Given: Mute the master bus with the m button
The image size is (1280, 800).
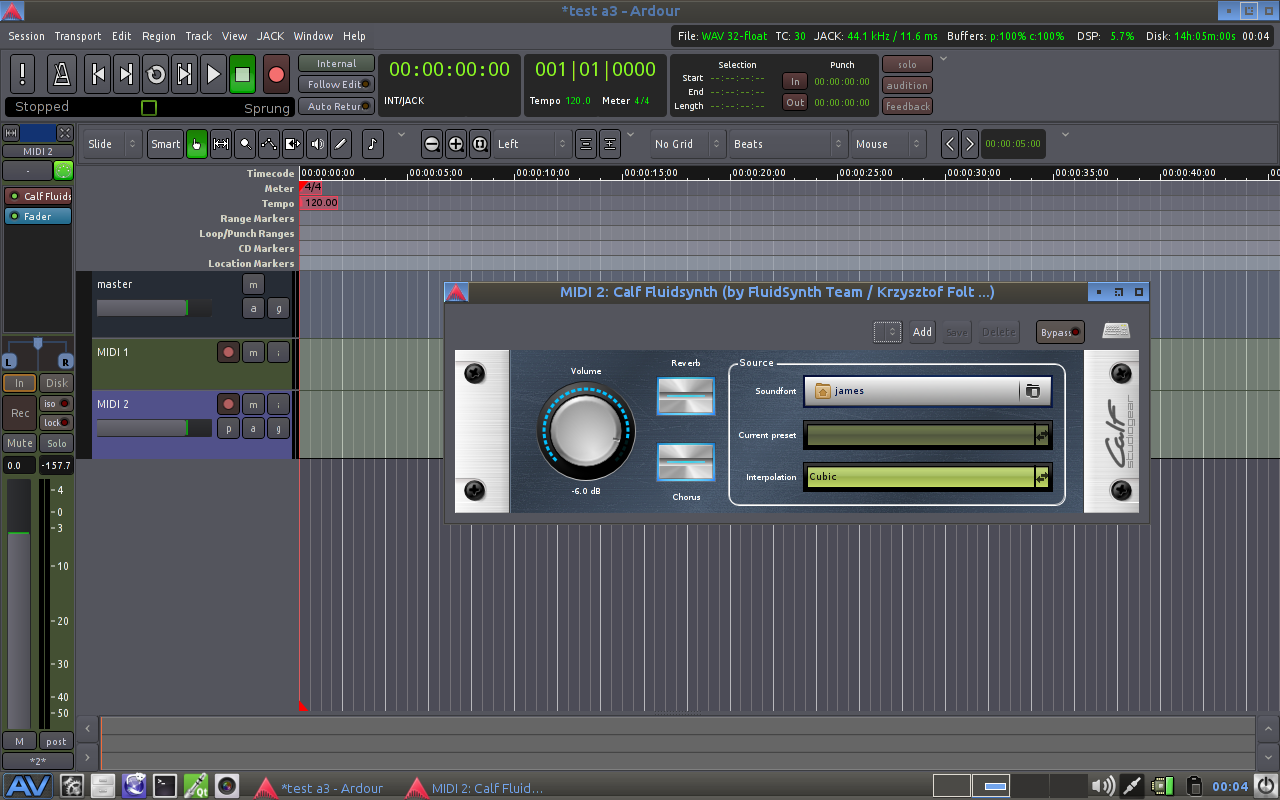Looking at the screenshot, I should [x=253, y=284].
